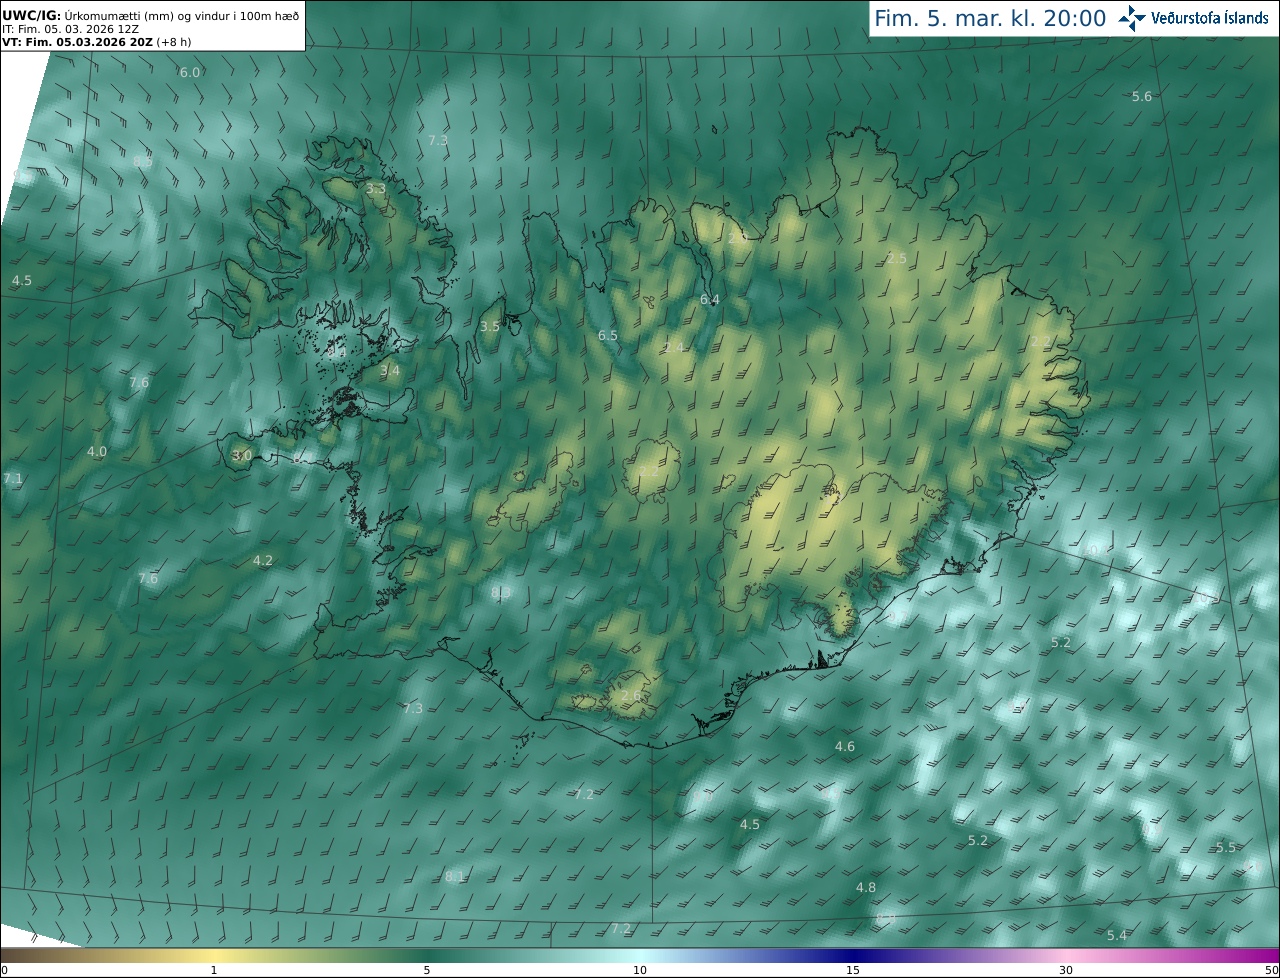Click the 3.4 value label
The width and height of the screenshot is (1280, 978).
390,371
